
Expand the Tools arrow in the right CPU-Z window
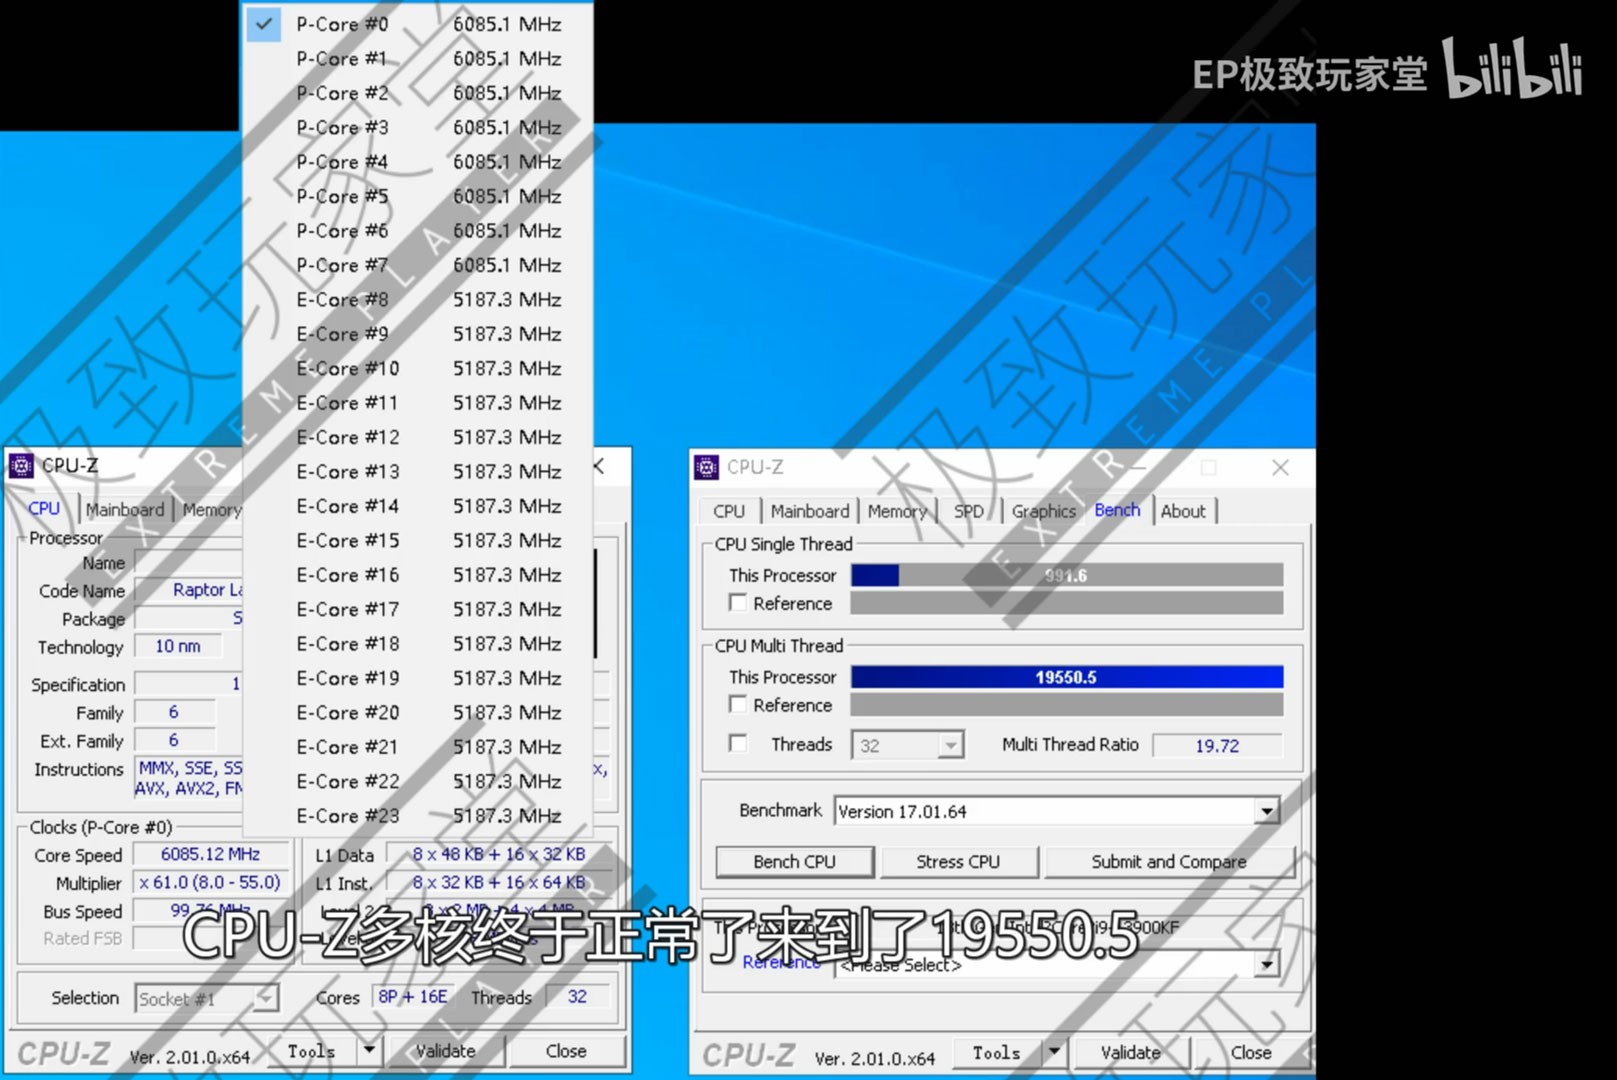tap(1053, 1052)
